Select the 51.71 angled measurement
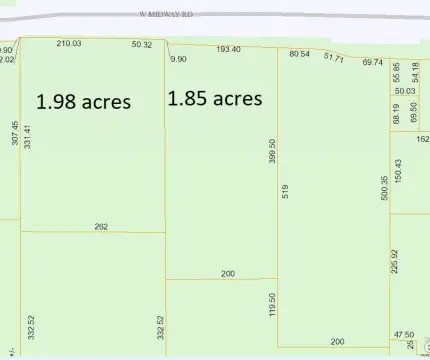This screenshot has width=430, height=360. (x=334, y=58)
